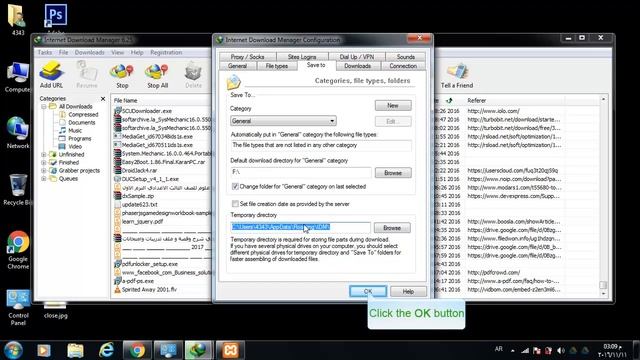The width and height of the screenshot is (640, 360).
Task: Click the download list vertical scrollbar
Action: 603,196
